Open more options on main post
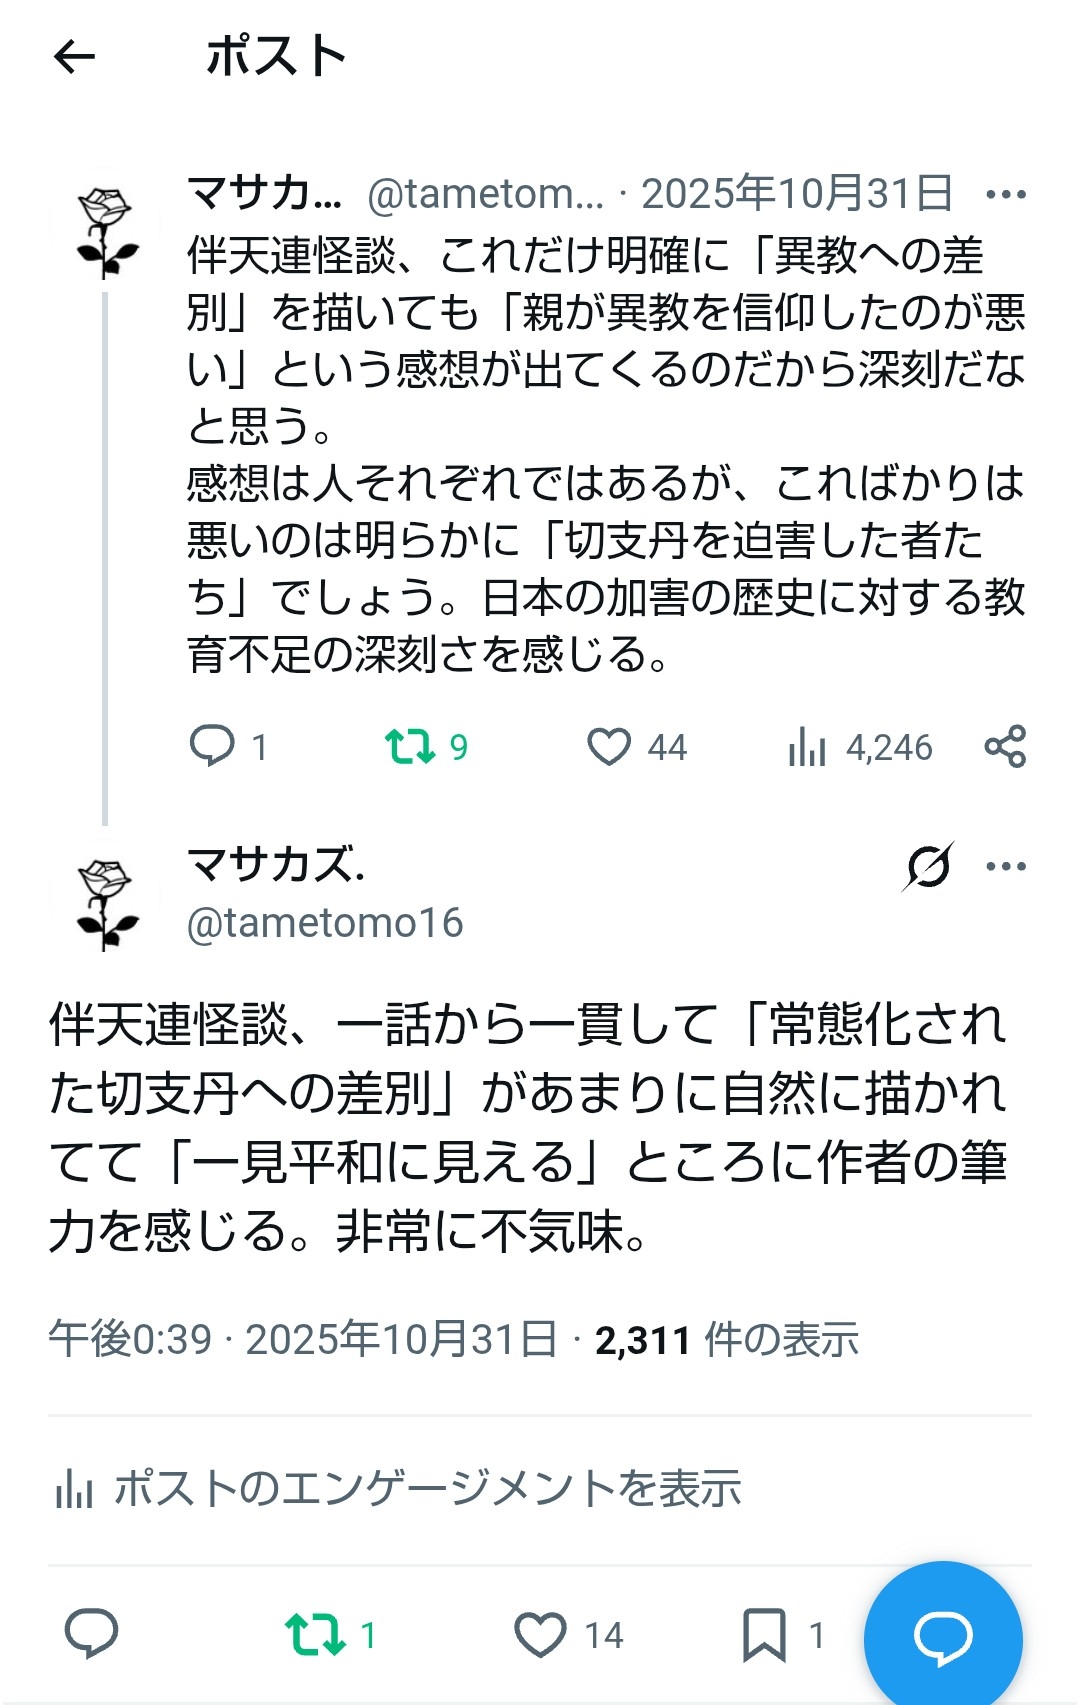The height and width of the screenshot is (1705, 1080). point(1005,866)
